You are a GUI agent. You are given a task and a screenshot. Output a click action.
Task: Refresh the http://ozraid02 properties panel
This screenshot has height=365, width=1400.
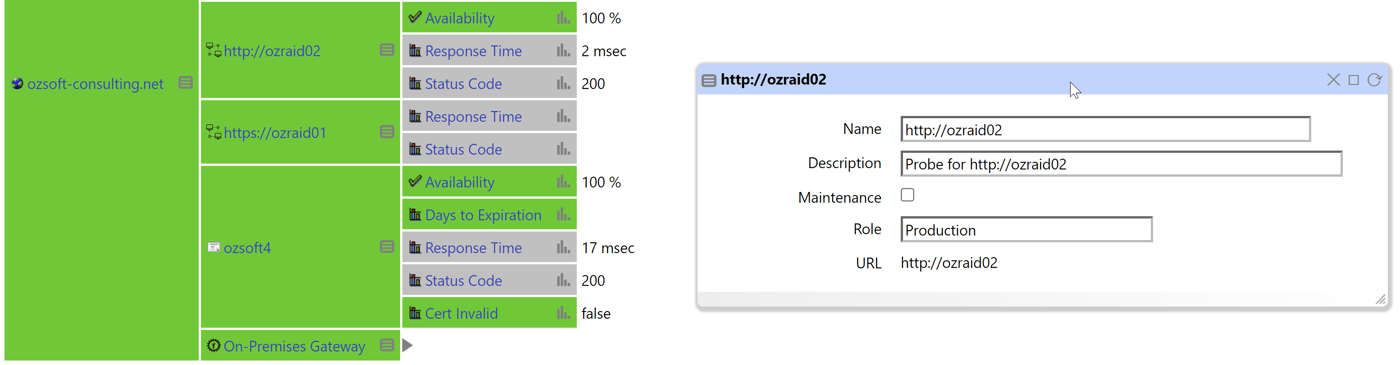(x=1375, y=79)
